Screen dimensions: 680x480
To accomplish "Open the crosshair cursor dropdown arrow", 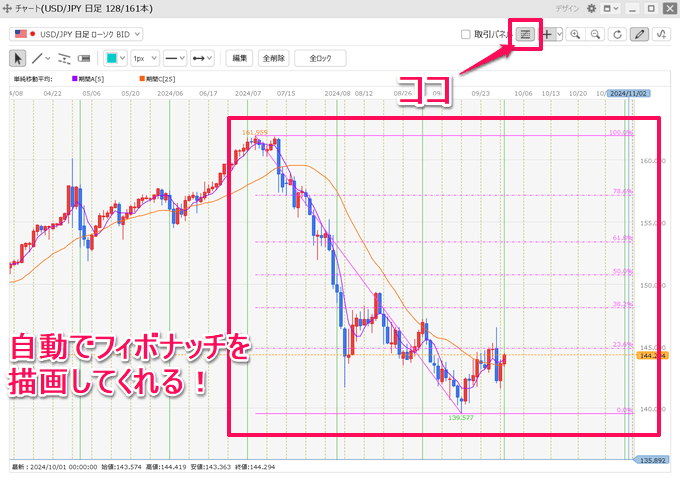I will [559, 34].
